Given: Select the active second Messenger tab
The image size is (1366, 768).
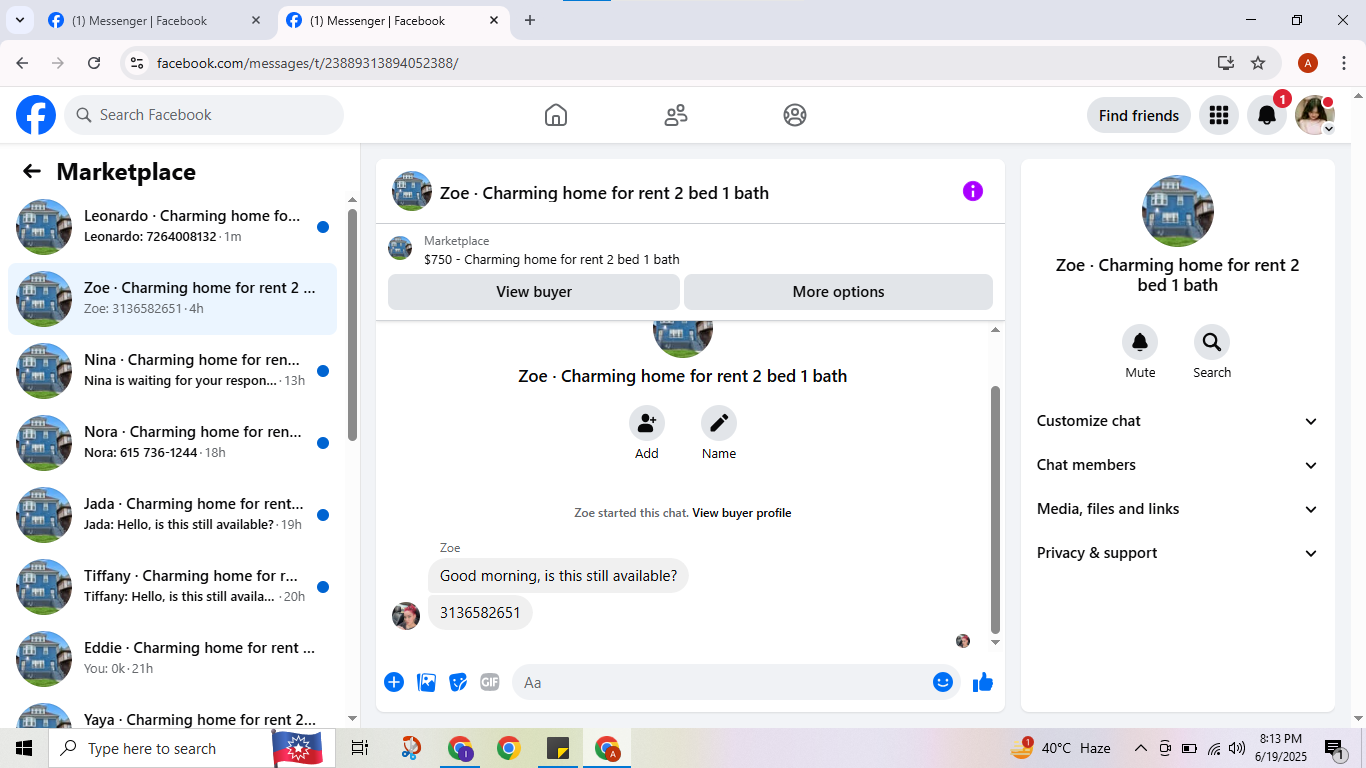Looking at the screenshot, I should coord(391,20).
